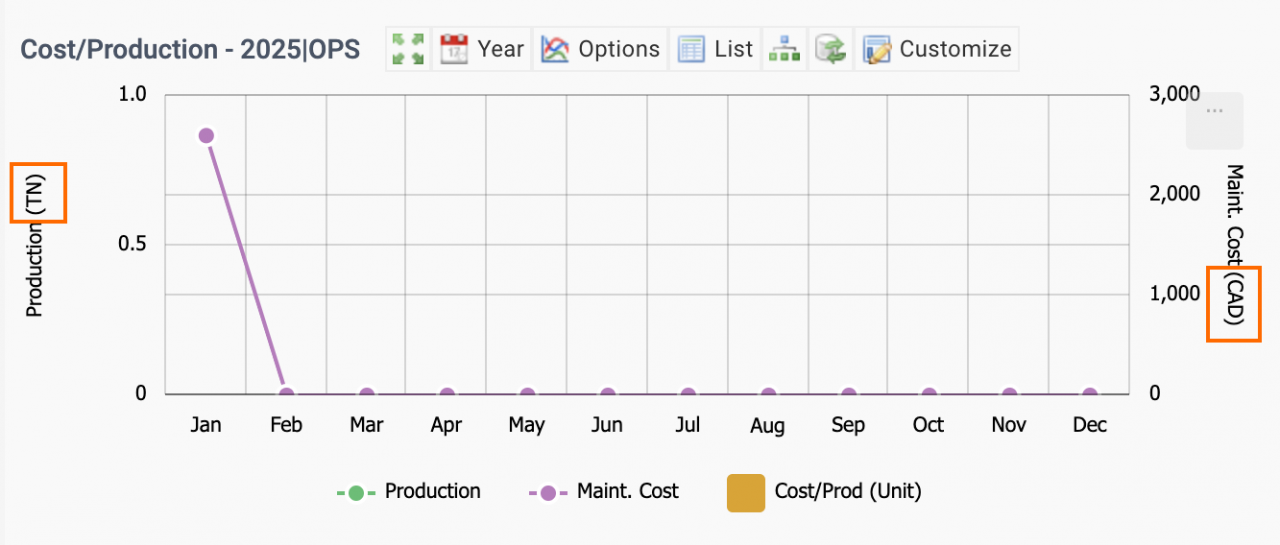Click the gold Cost/Prod legend swatch
Screen dimensions: 1280x545
click(x=745, y=492)
